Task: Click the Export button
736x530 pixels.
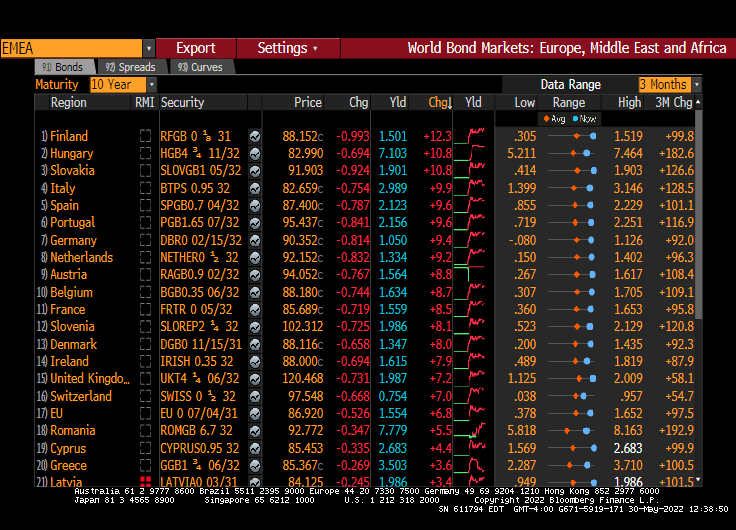Action: pos(196,48)
